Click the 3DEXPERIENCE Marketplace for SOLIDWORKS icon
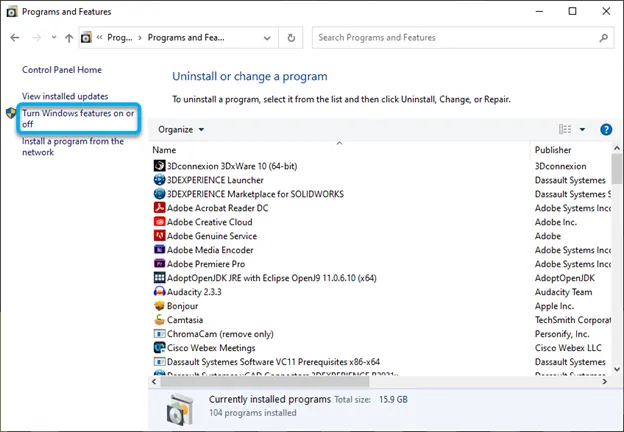This screenshot has height=432, width=624. pyautogui.click(x=159, y=194)
